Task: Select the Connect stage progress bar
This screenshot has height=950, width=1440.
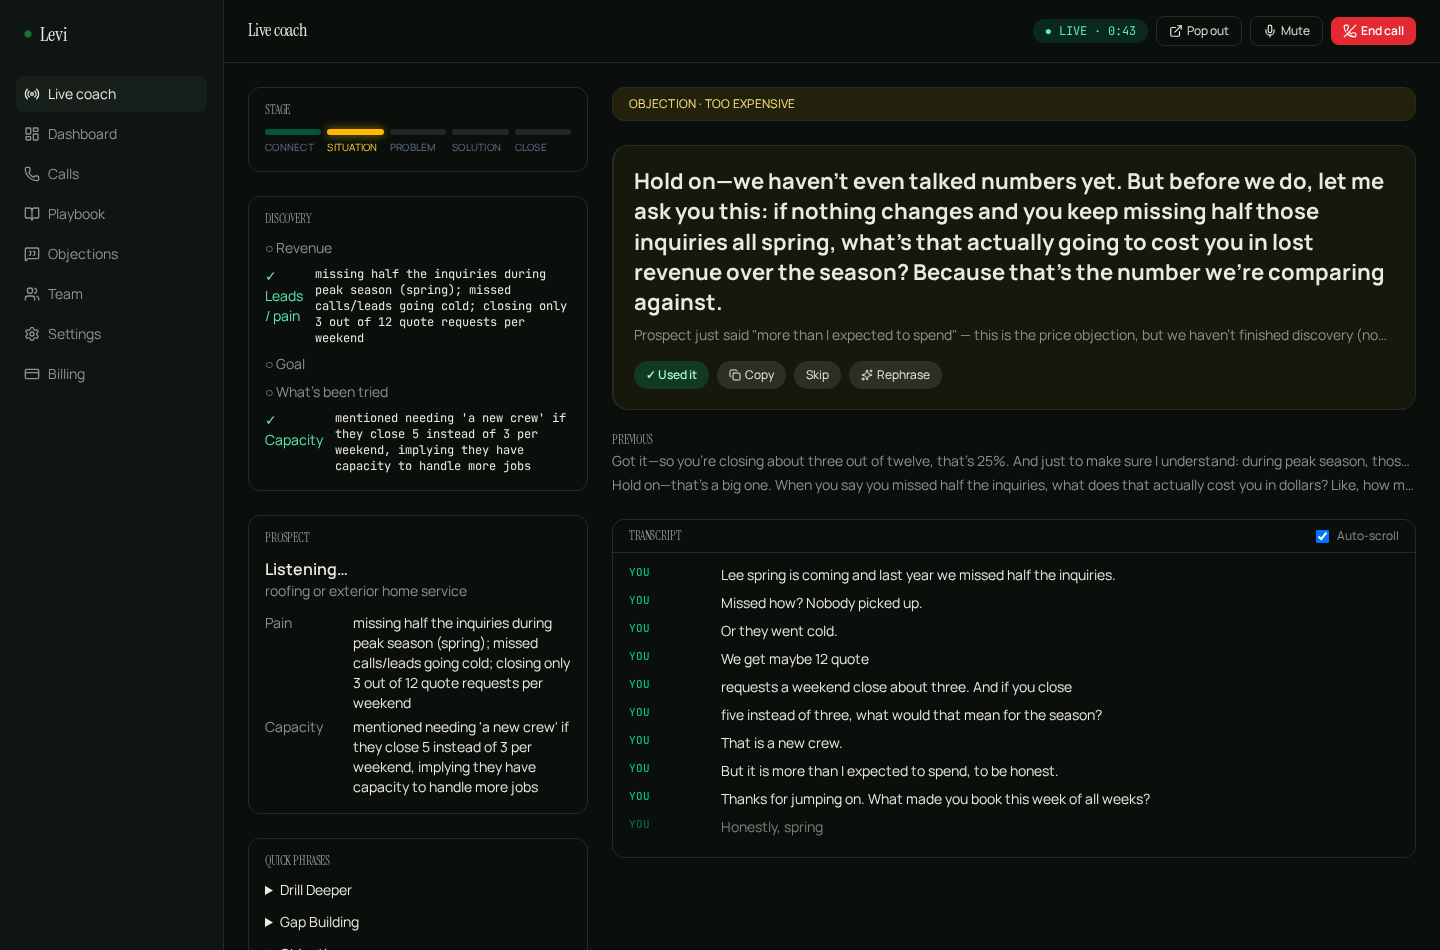Action: click(293, 132)
